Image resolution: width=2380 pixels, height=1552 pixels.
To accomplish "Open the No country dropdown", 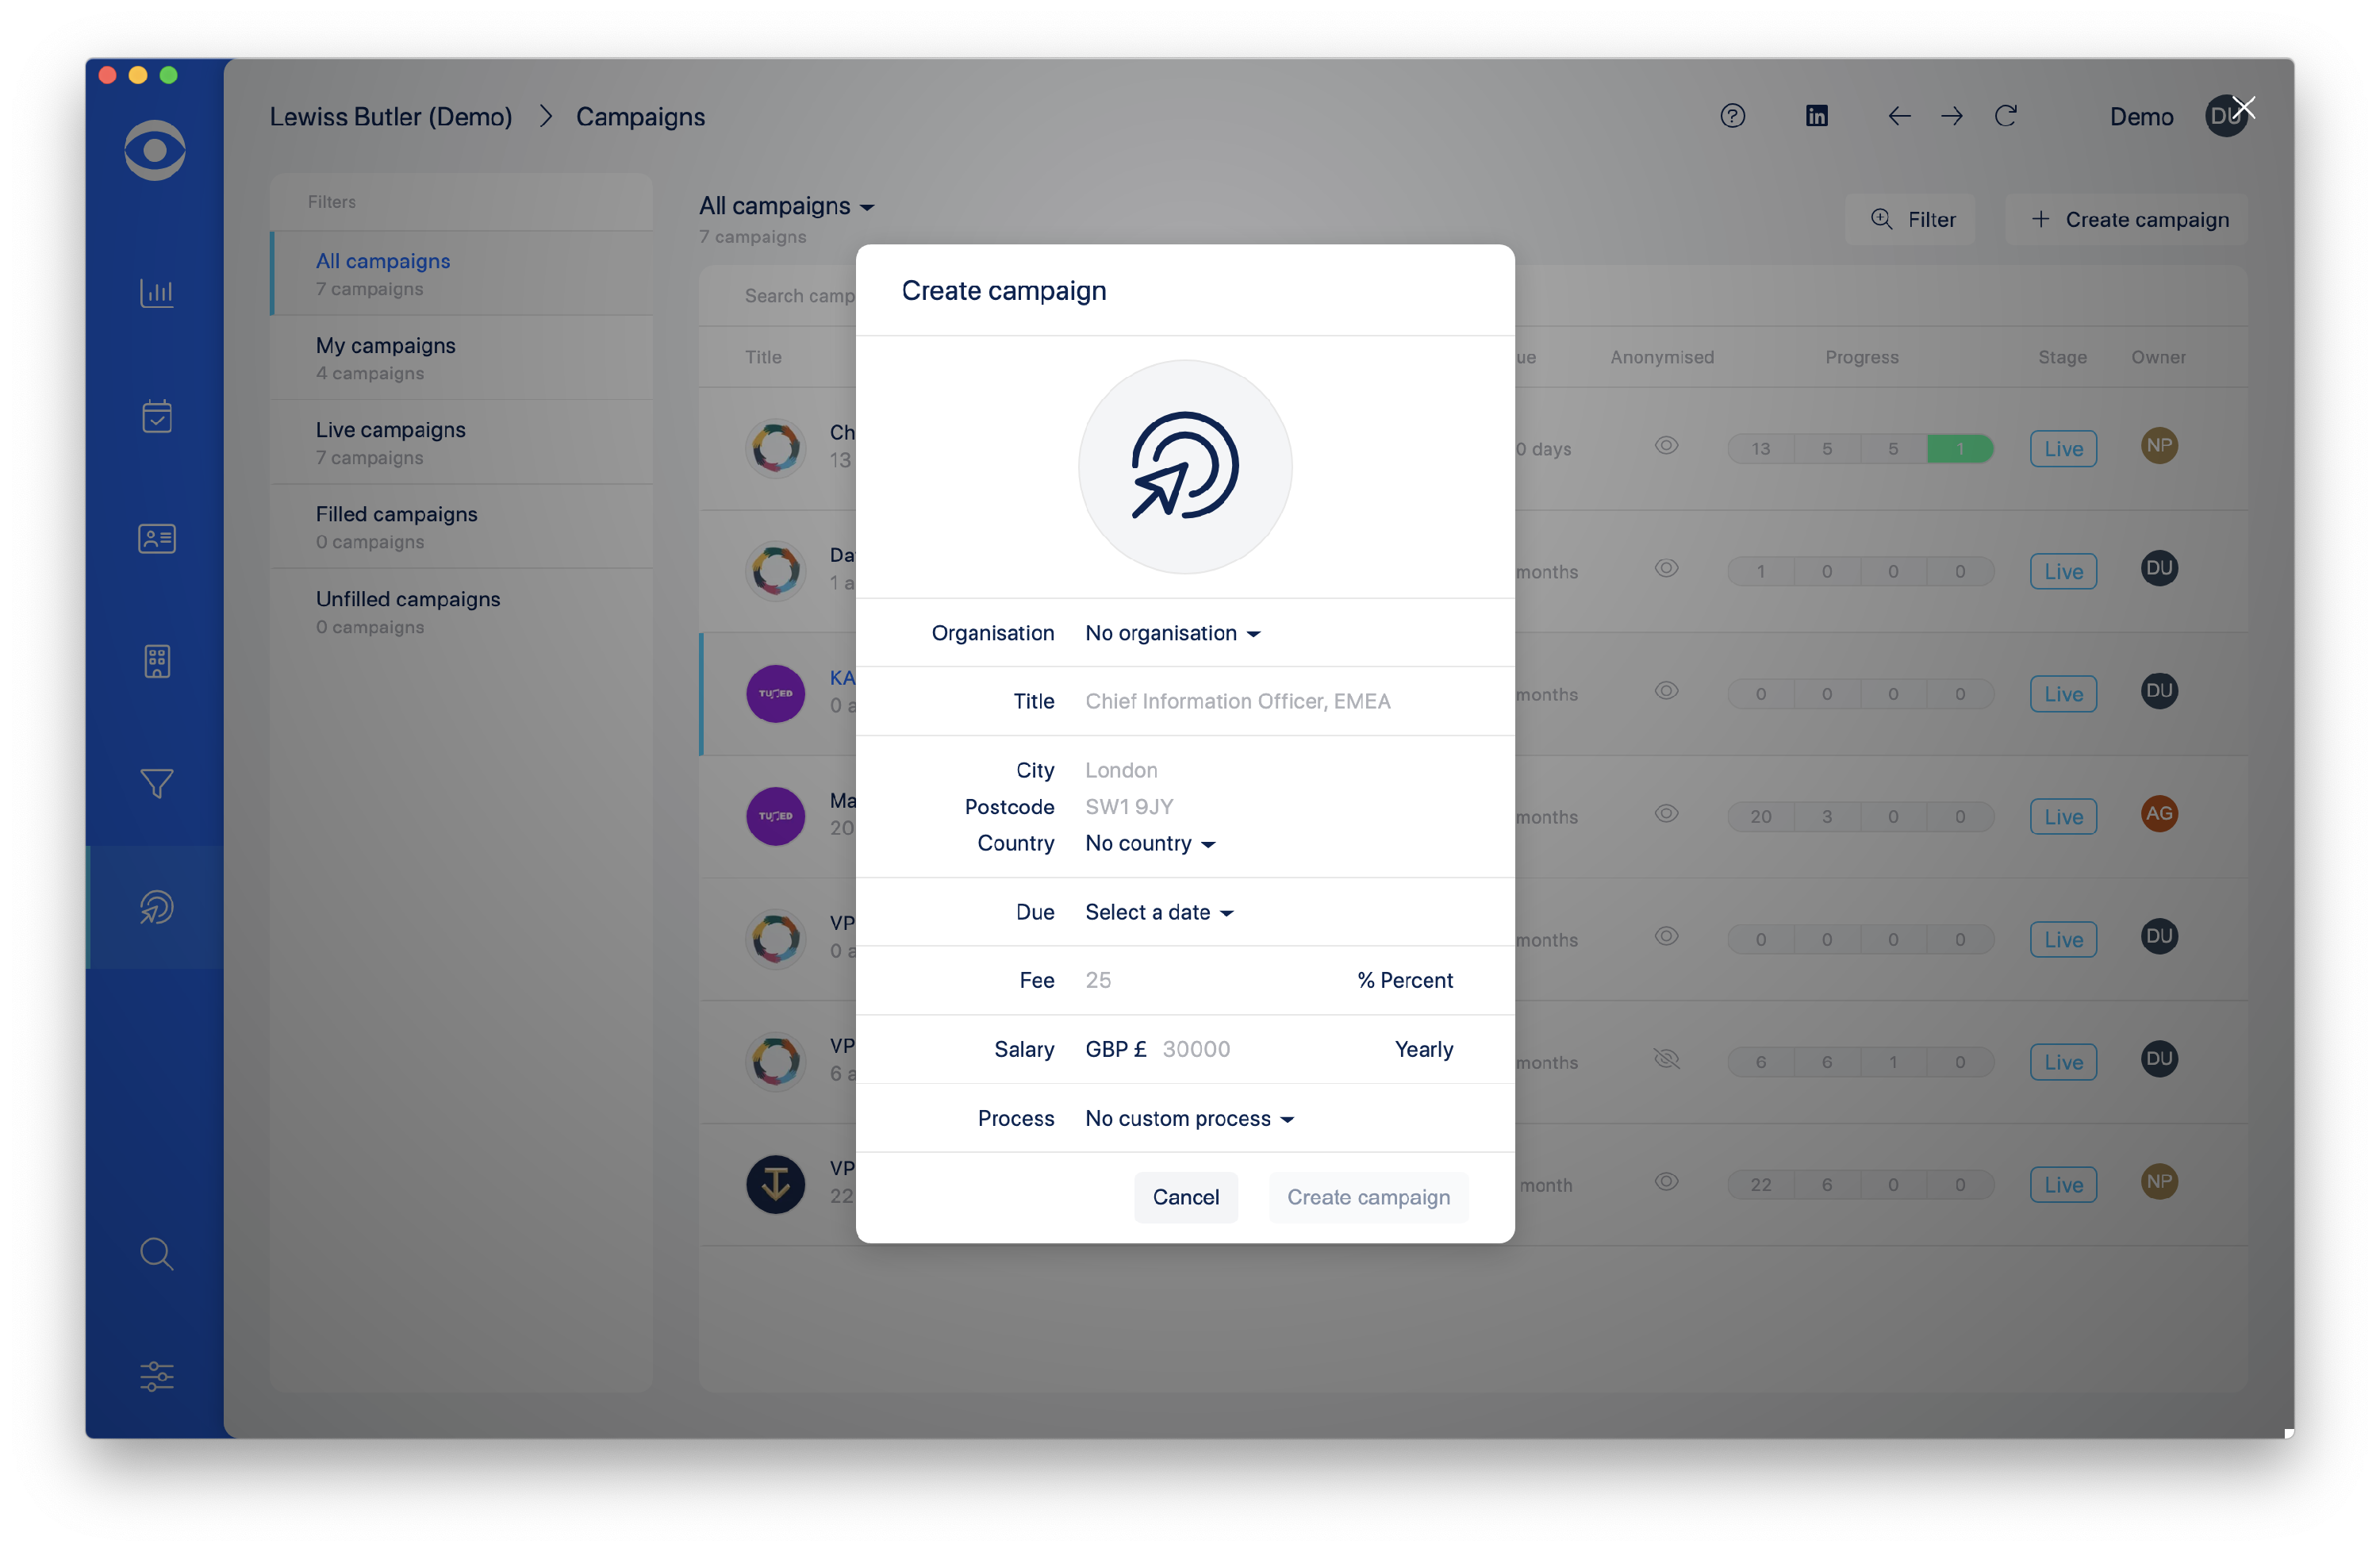I will [1149, 843].
